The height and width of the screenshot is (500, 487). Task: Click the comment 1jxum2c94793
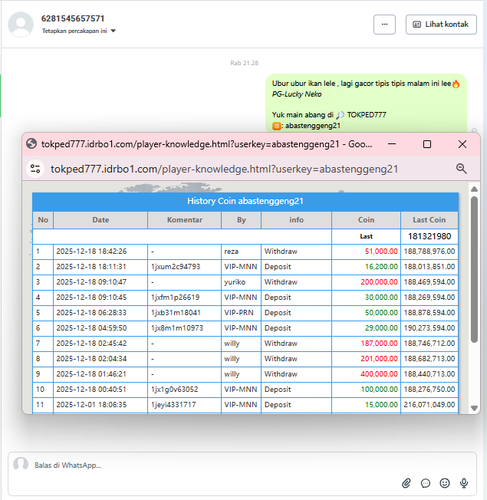tap(176, 267)
